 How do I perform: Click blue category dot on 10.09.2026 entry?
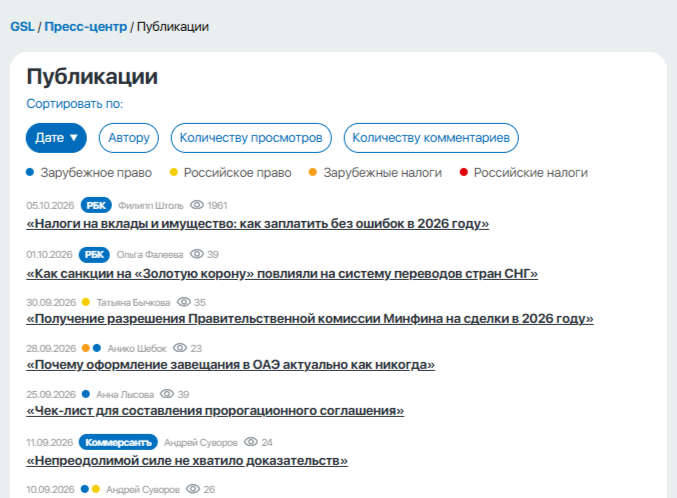coord(85,489)
